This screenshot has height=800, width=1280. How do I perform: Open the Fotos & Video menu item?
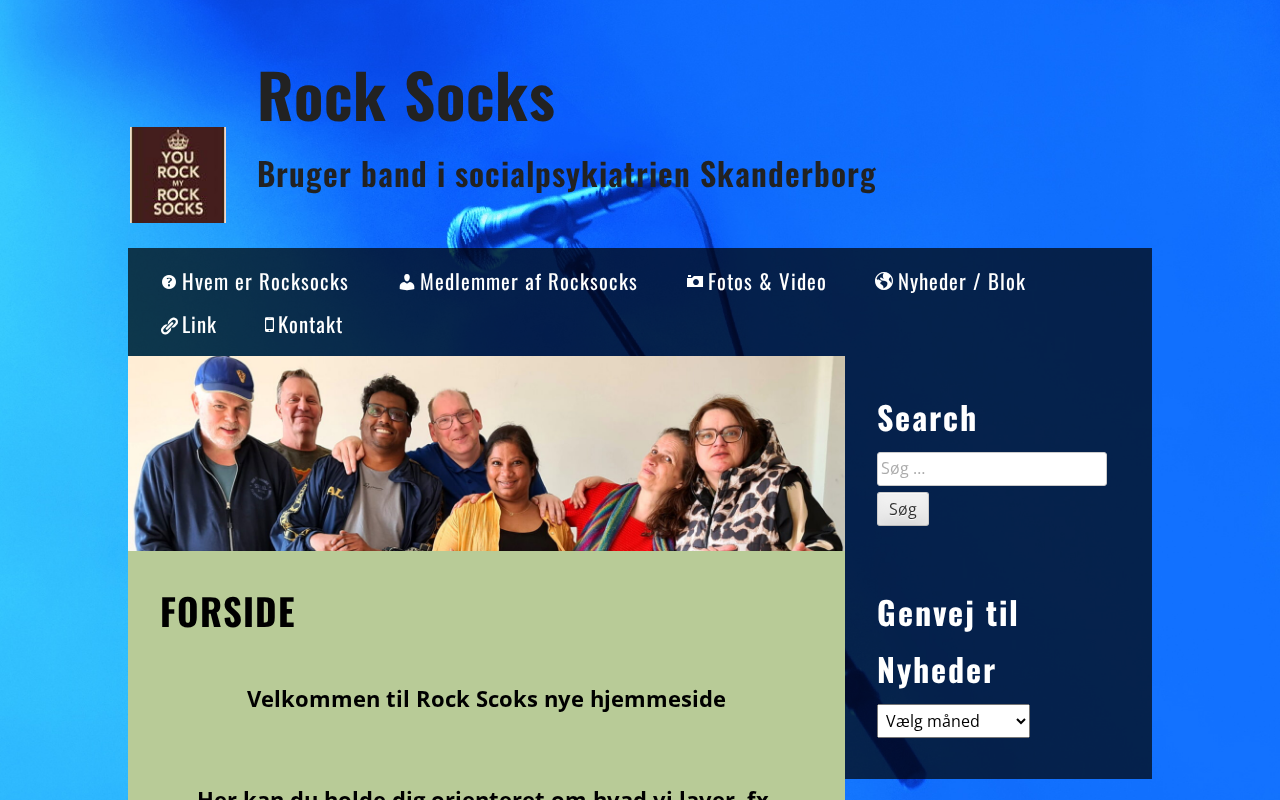(757, 282)
